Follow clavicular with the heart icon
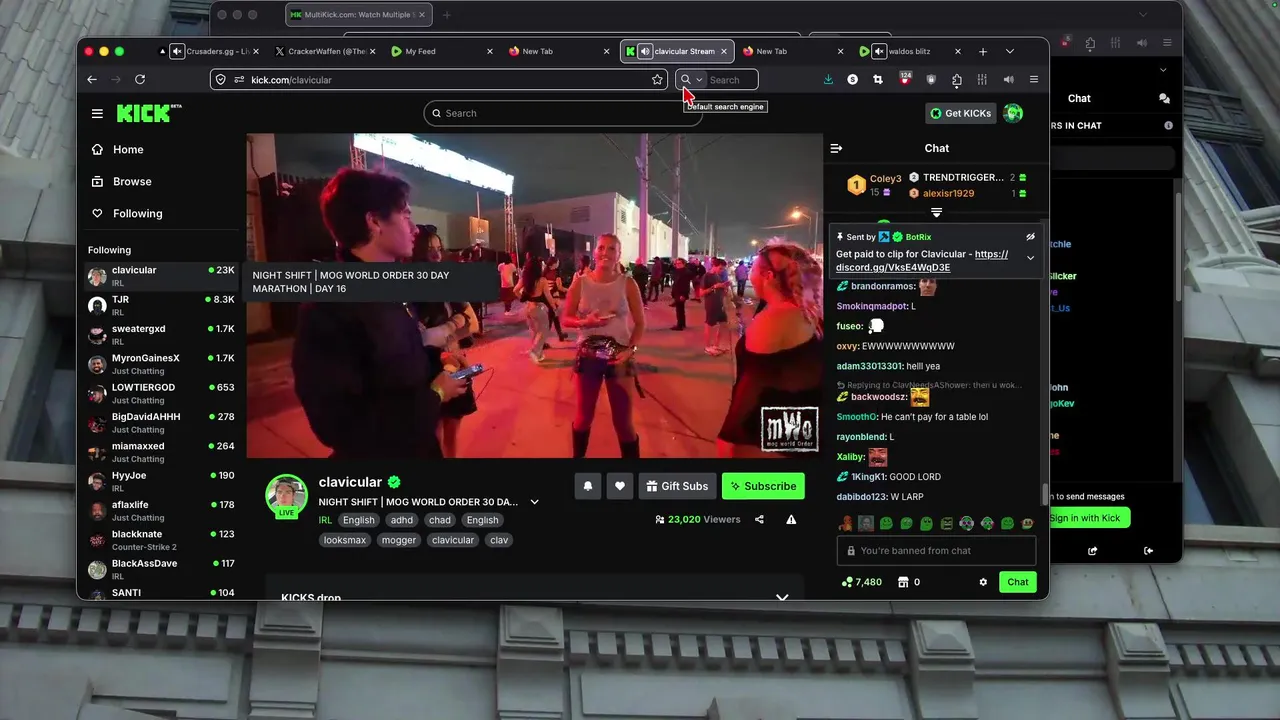1280x720 pixels. (x=620, y=486)
